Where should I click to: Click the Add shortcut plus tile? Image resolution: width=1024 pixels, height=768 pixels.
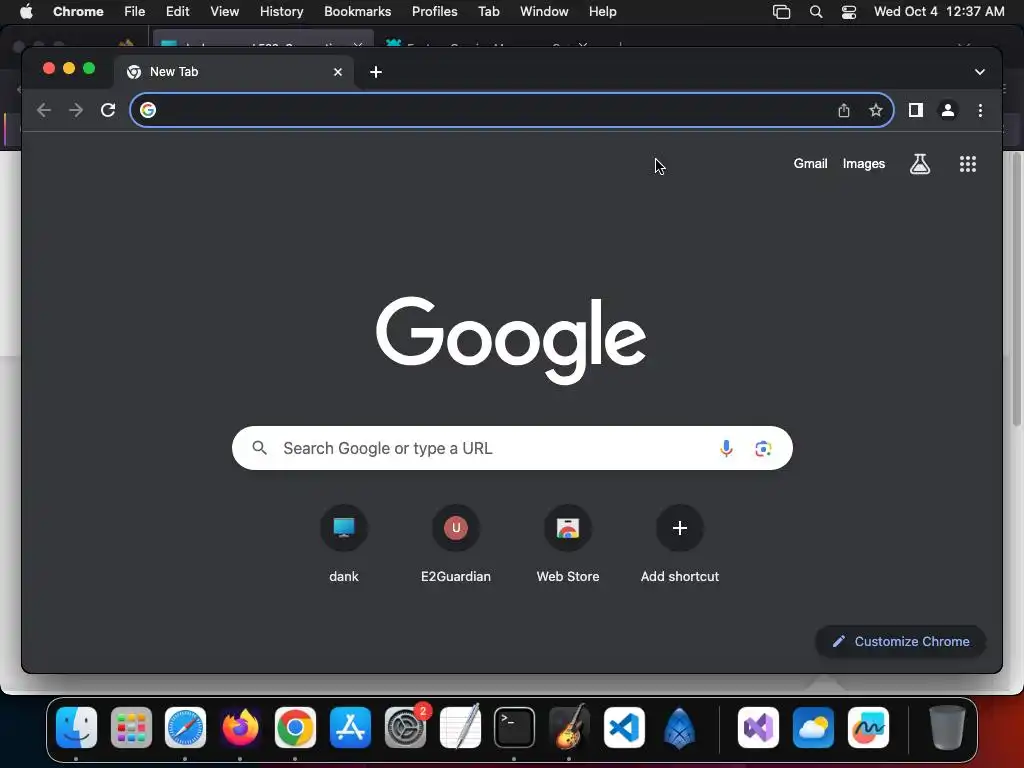point(680,544)
